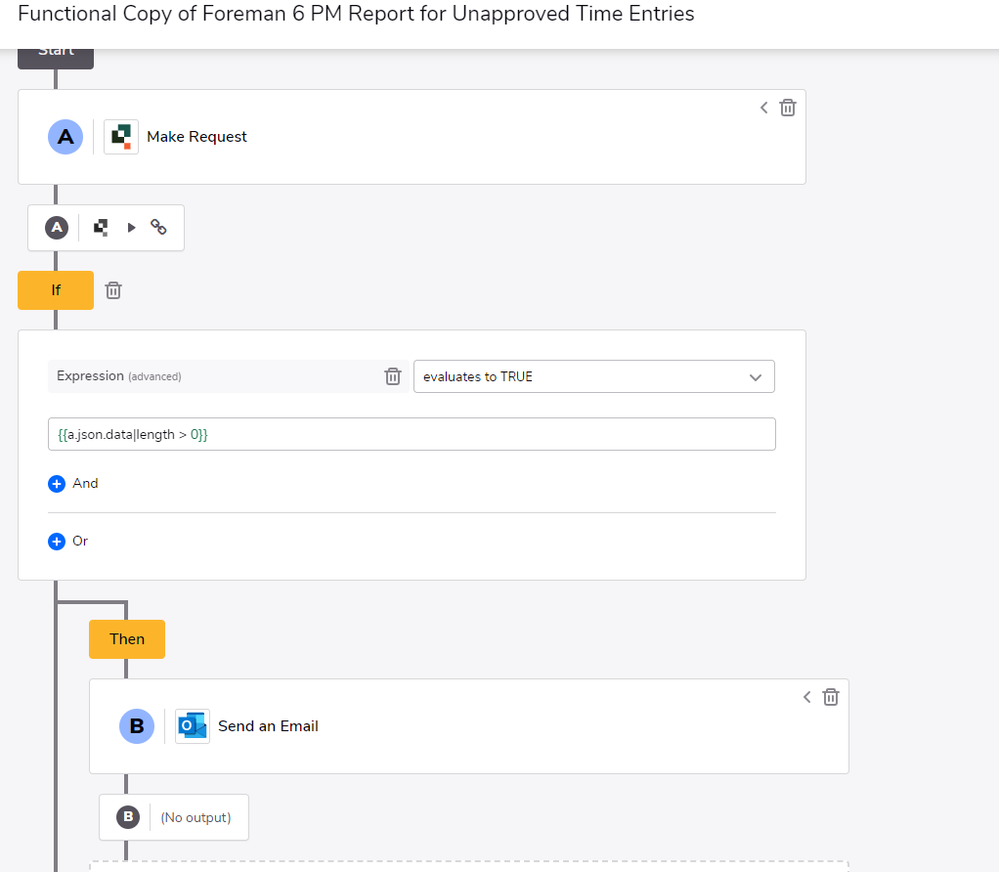Select the orange Then block
The image size is (999, 872).
click(127, 639)
